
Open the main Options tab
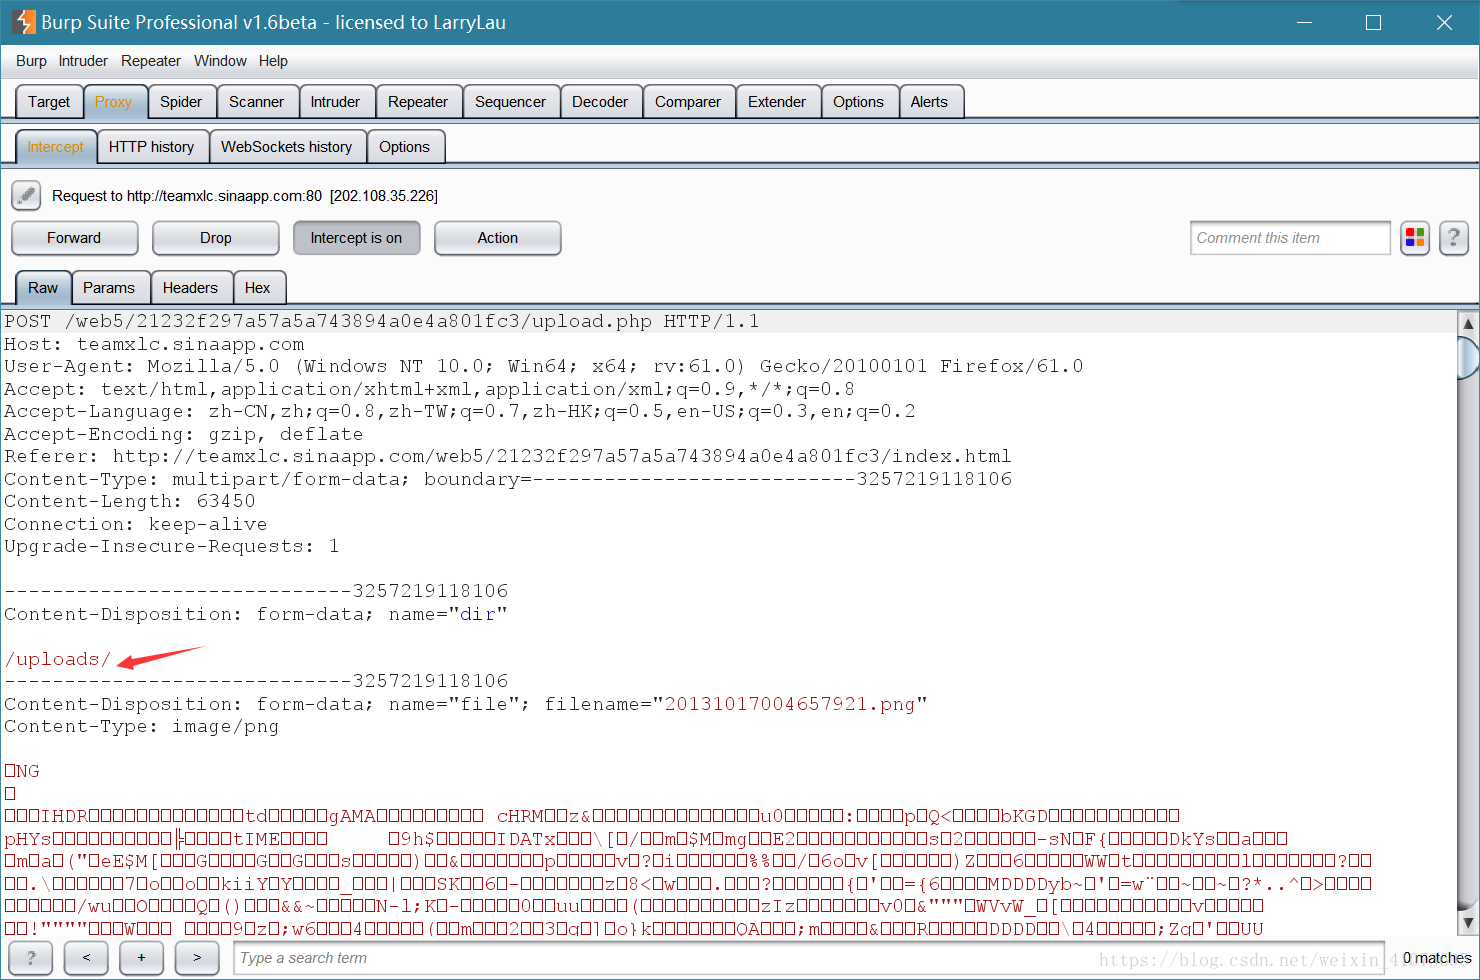[858, 102]
